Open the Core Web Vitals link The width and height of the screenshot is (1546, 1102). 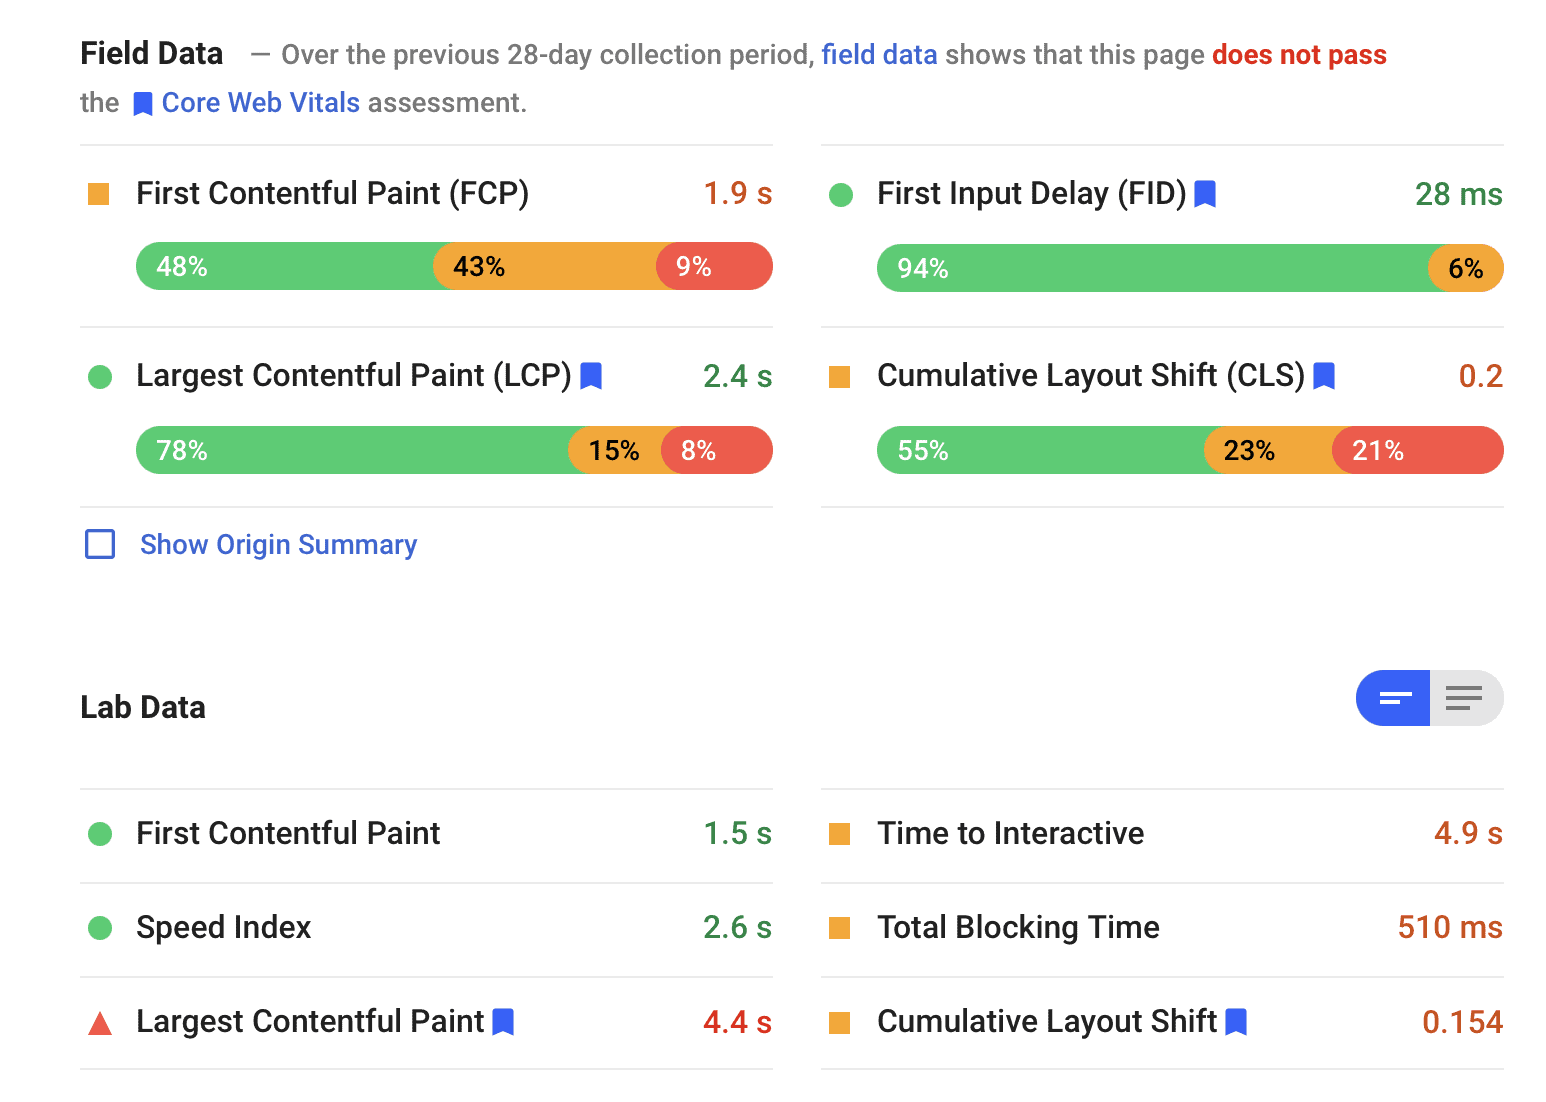coord(260,103)
